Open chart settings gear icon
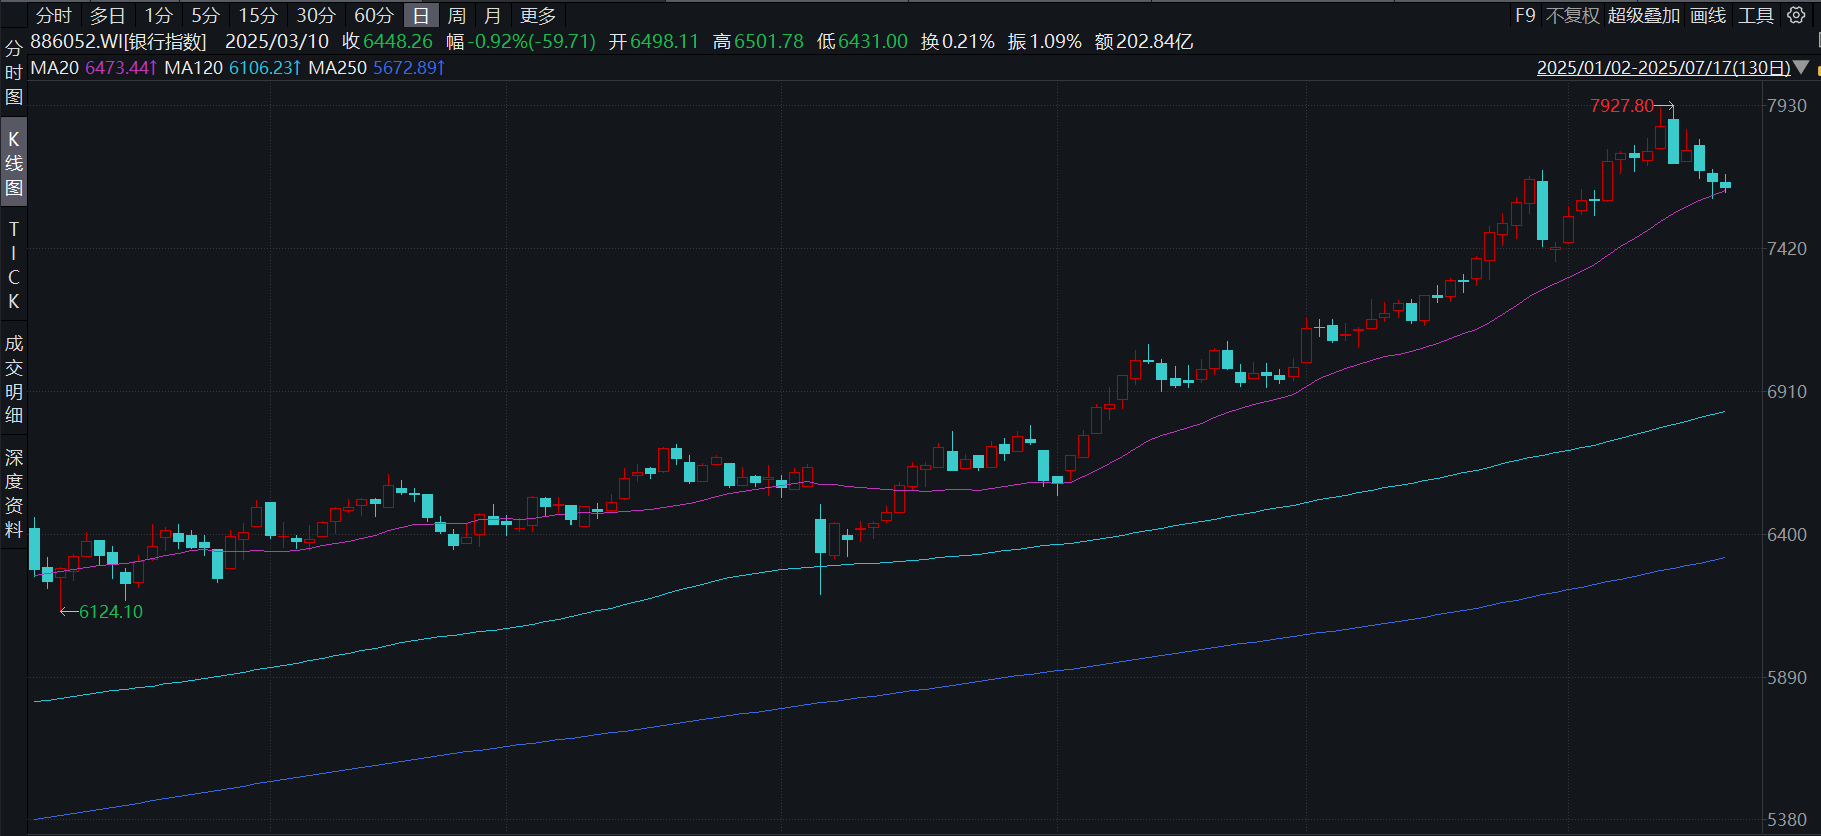The image size is (1821, 836). [1797, 15]
